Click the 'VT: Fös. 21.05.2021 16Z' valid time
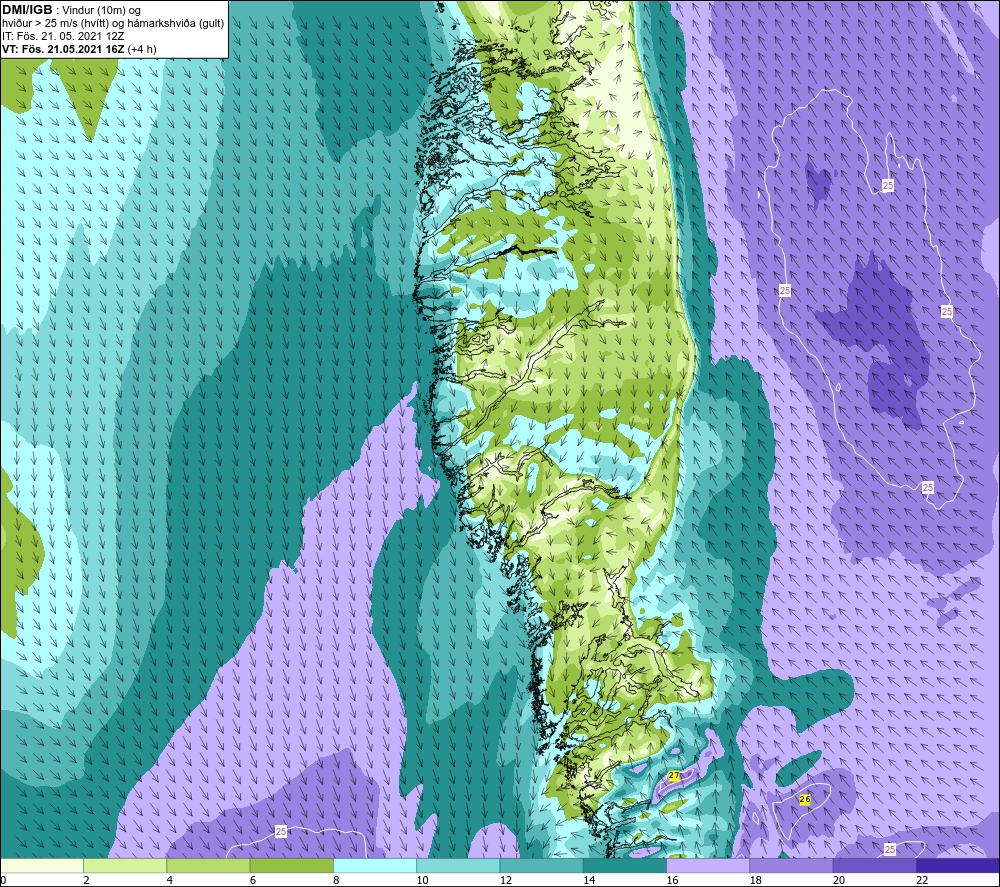1000x887 pixels. (x=63, y=49)
